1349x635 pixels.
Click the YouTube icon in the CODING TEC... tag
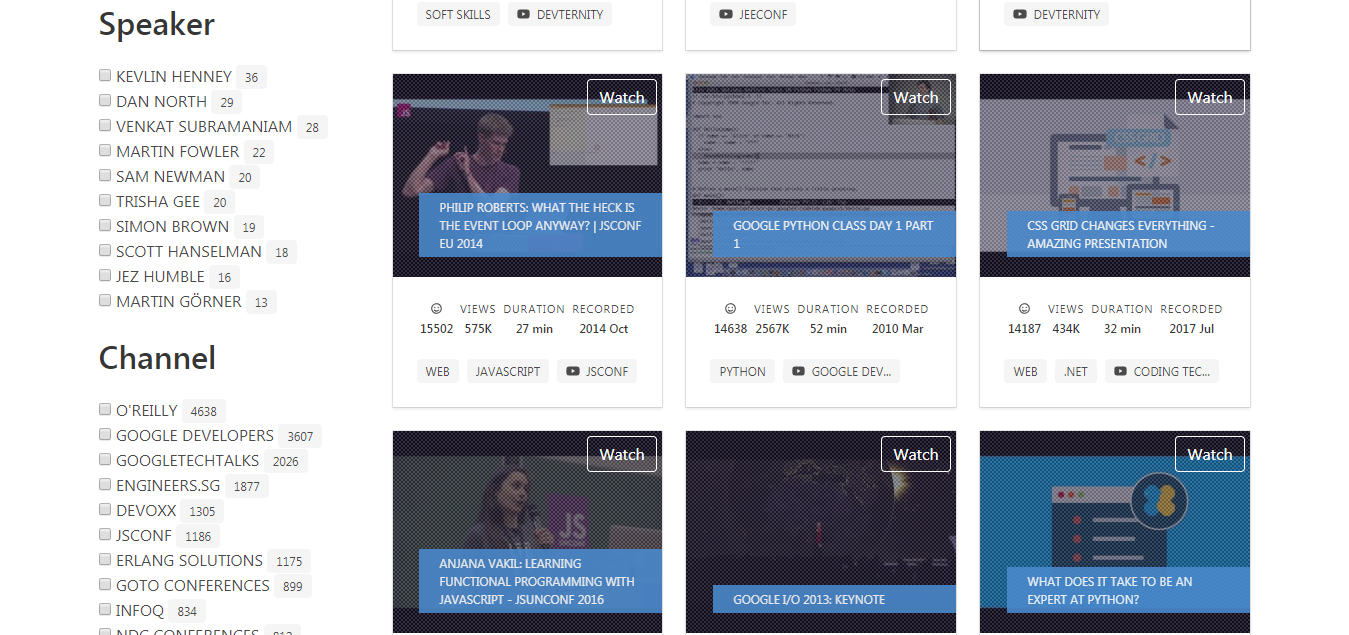(x=1120, y=371)
